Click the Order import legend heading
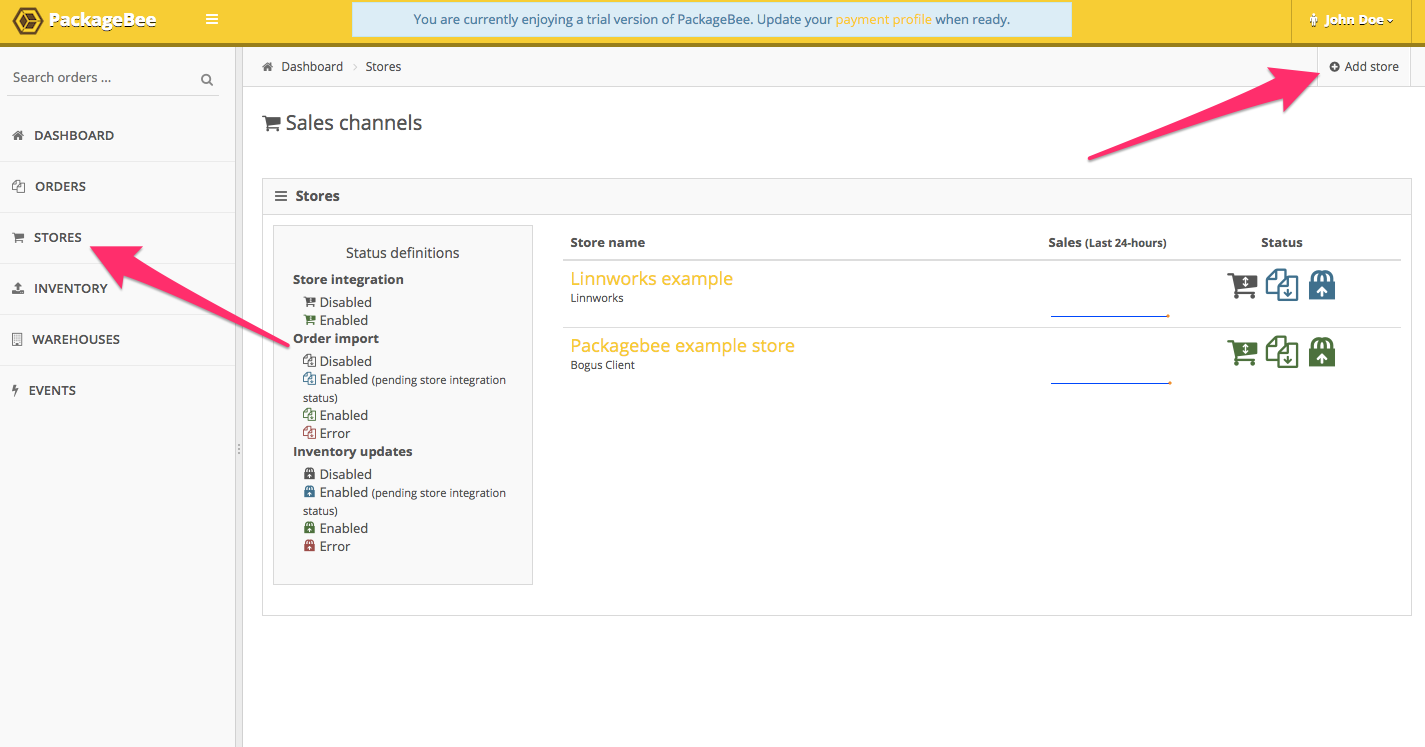Screen dimensions: 1425x747 coord(336,339)
